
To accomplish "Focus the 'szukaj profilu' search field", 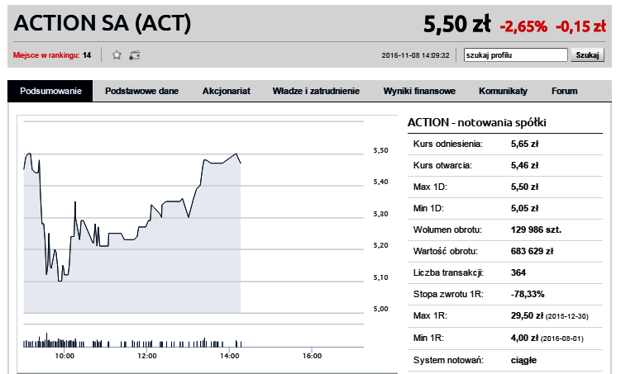I will 516,55.
